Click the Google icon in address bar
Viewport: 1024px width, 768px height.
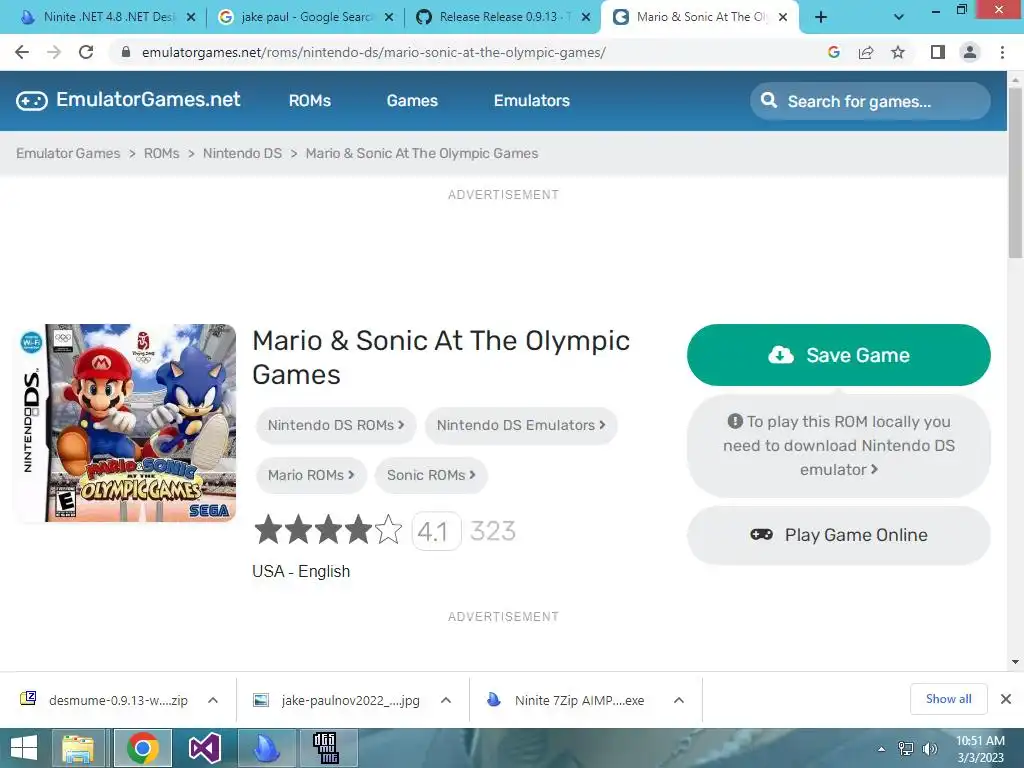(x=833, y=52)
